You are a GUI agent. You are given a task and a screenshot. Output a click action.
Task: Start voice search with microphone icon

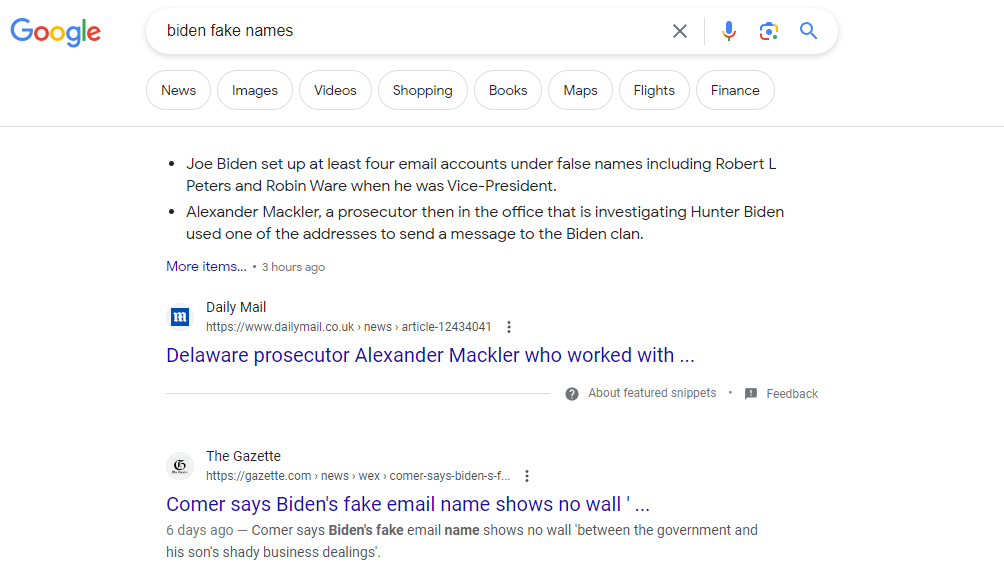[x=729, y=31]
